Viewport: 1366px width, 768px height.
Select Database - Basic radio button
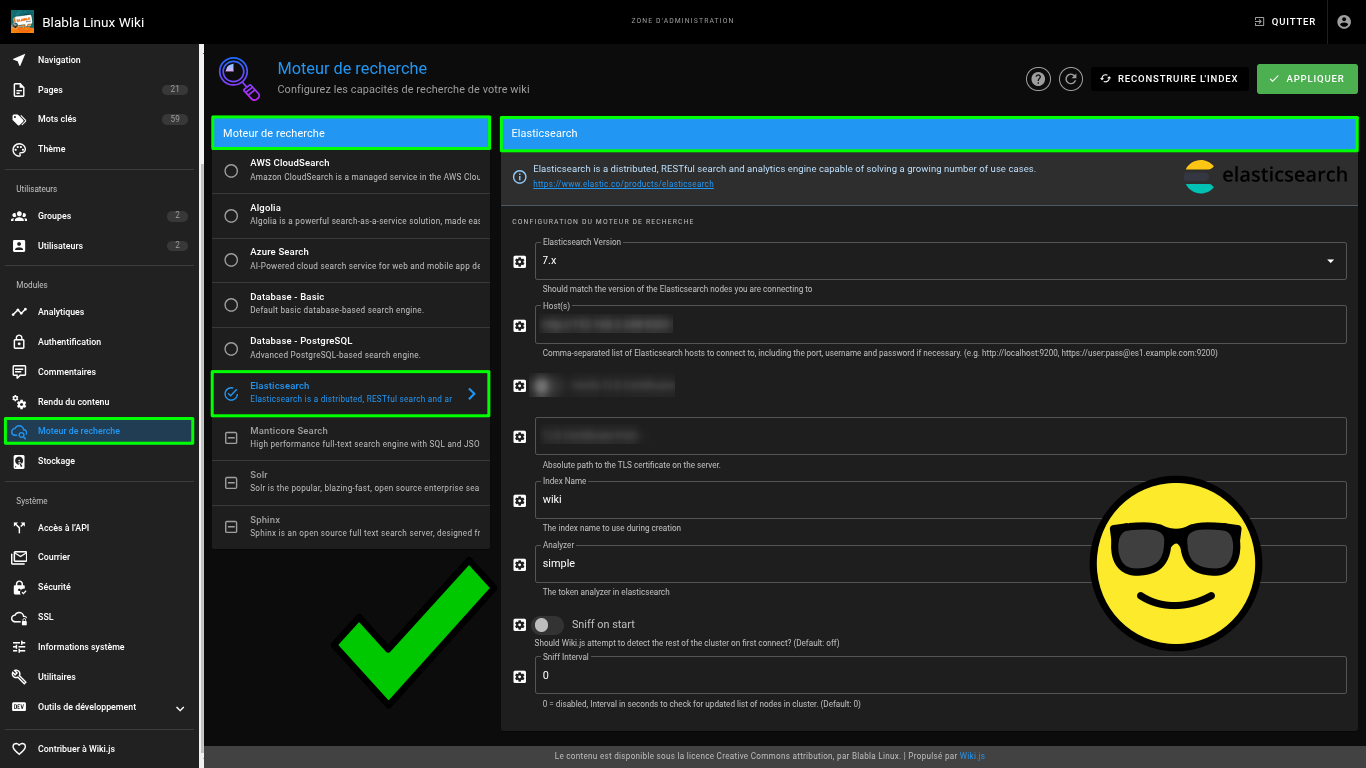(x=231, y=304)
